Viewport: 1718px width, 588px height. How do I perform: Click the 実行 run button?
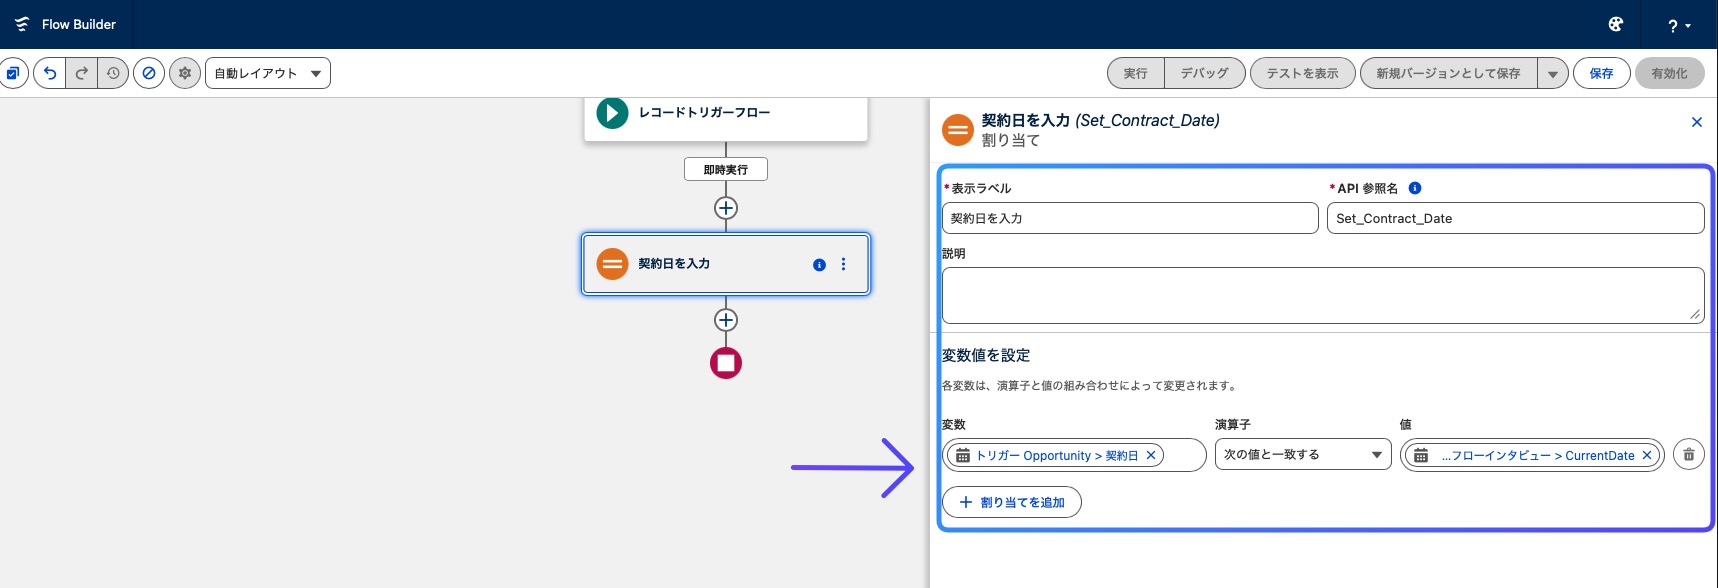[1135, 73]
